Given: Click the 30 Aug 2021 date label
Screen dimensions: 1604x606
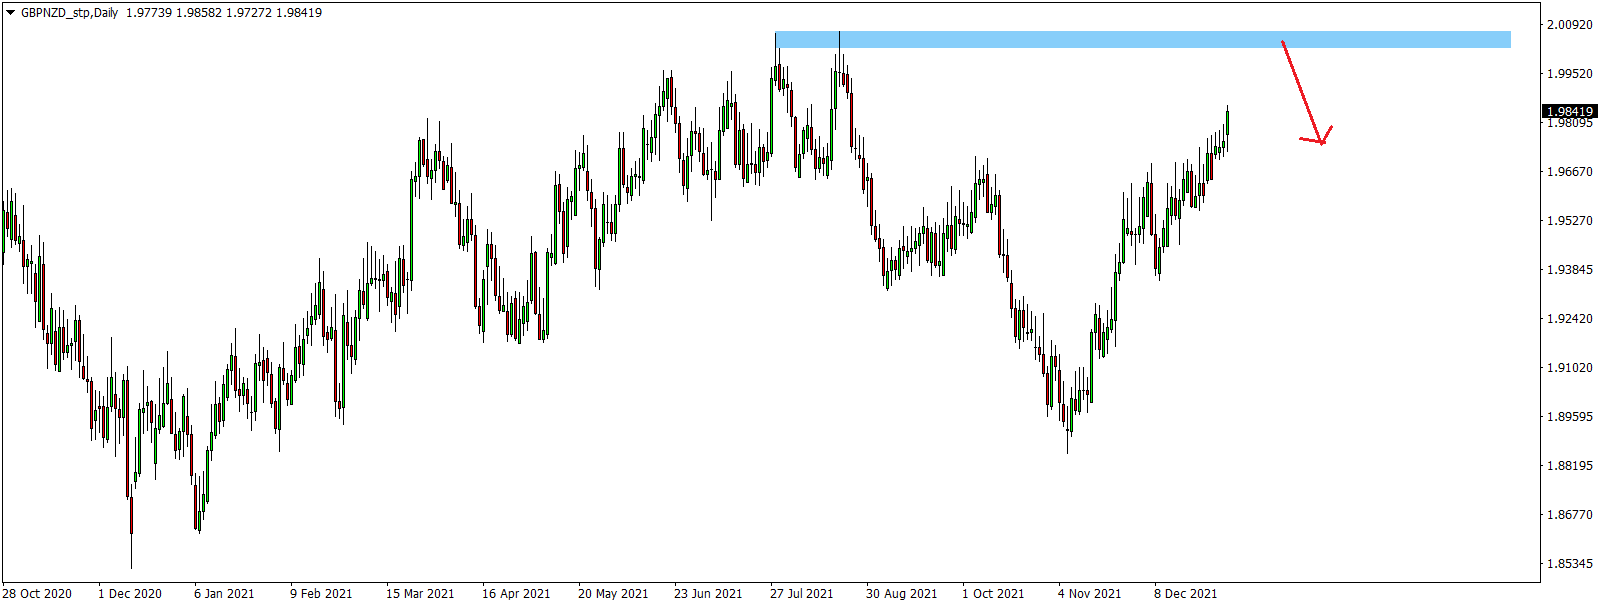Looking at the screenshot, I should (x=902, y=594).
